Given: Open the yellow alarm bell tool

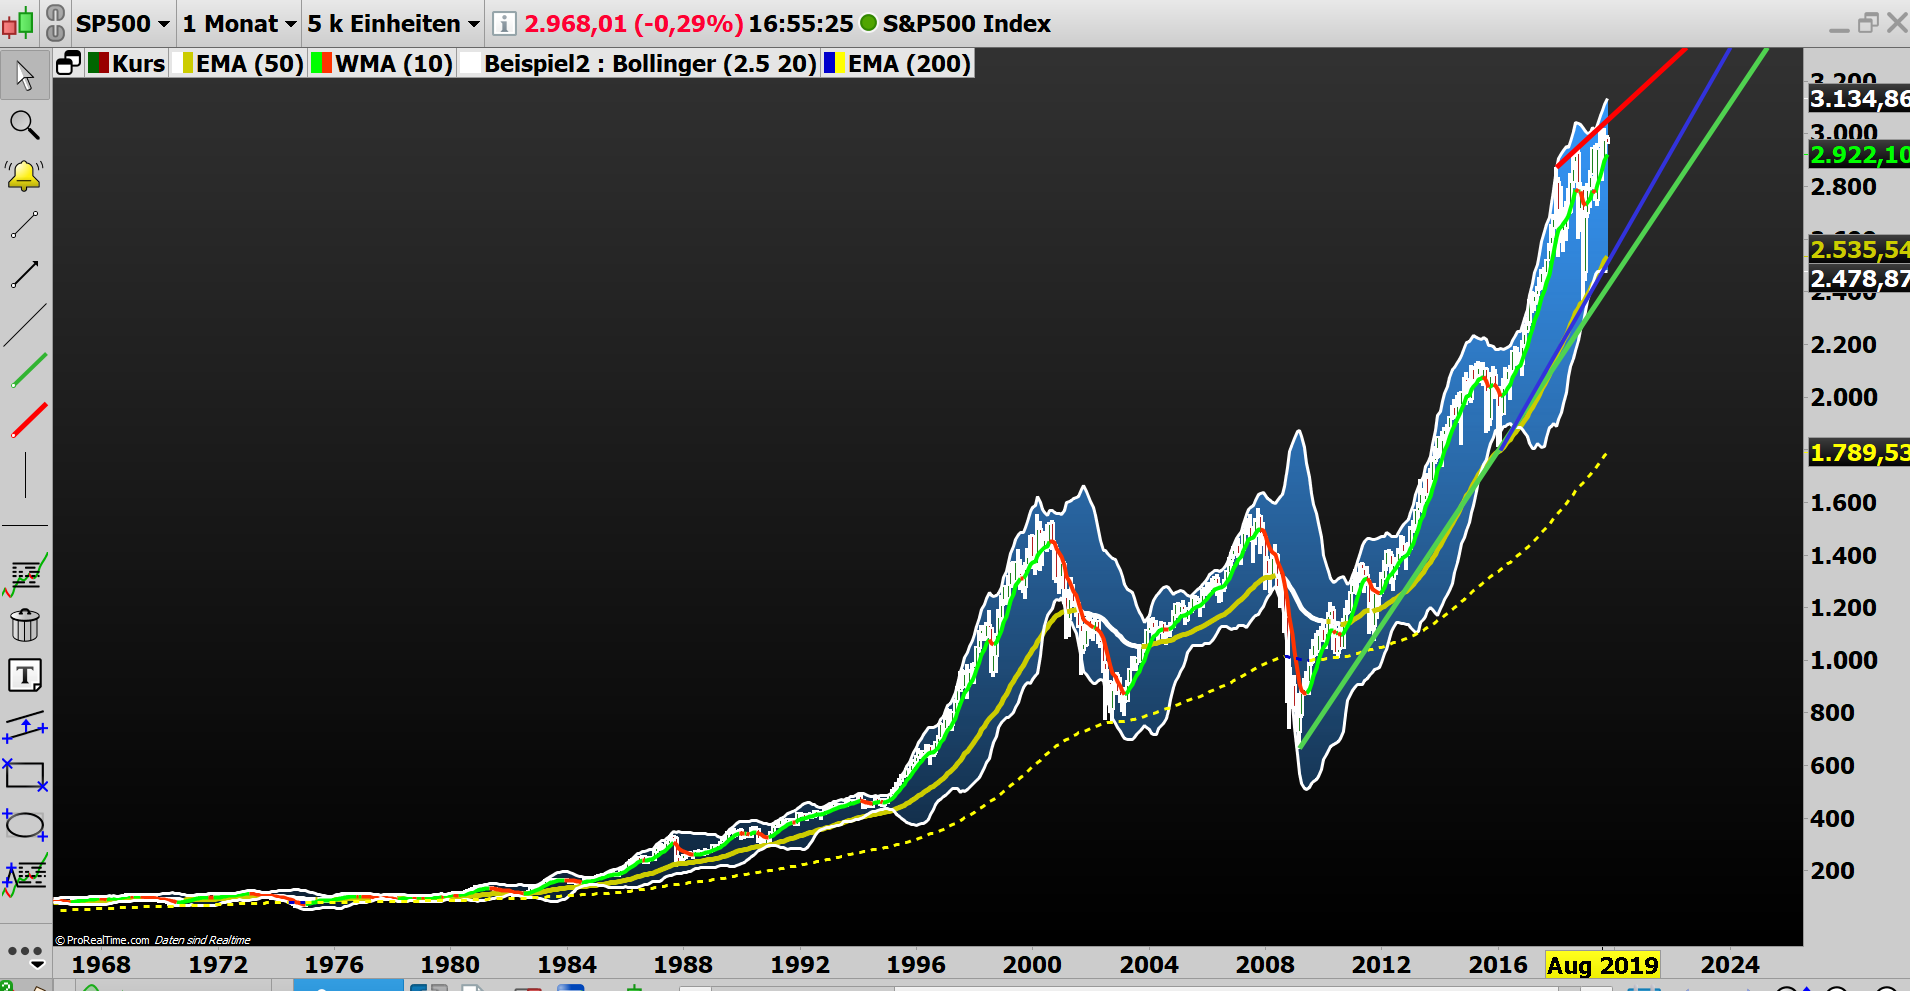Looking at the screenshot, I should tap(24, 175).
